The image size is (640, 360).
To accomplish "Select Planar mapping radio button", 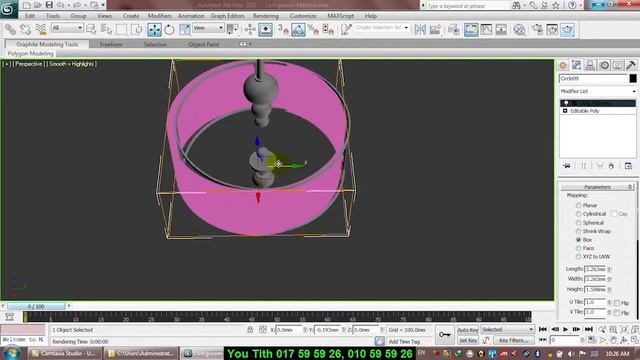I will coord(578,205).
